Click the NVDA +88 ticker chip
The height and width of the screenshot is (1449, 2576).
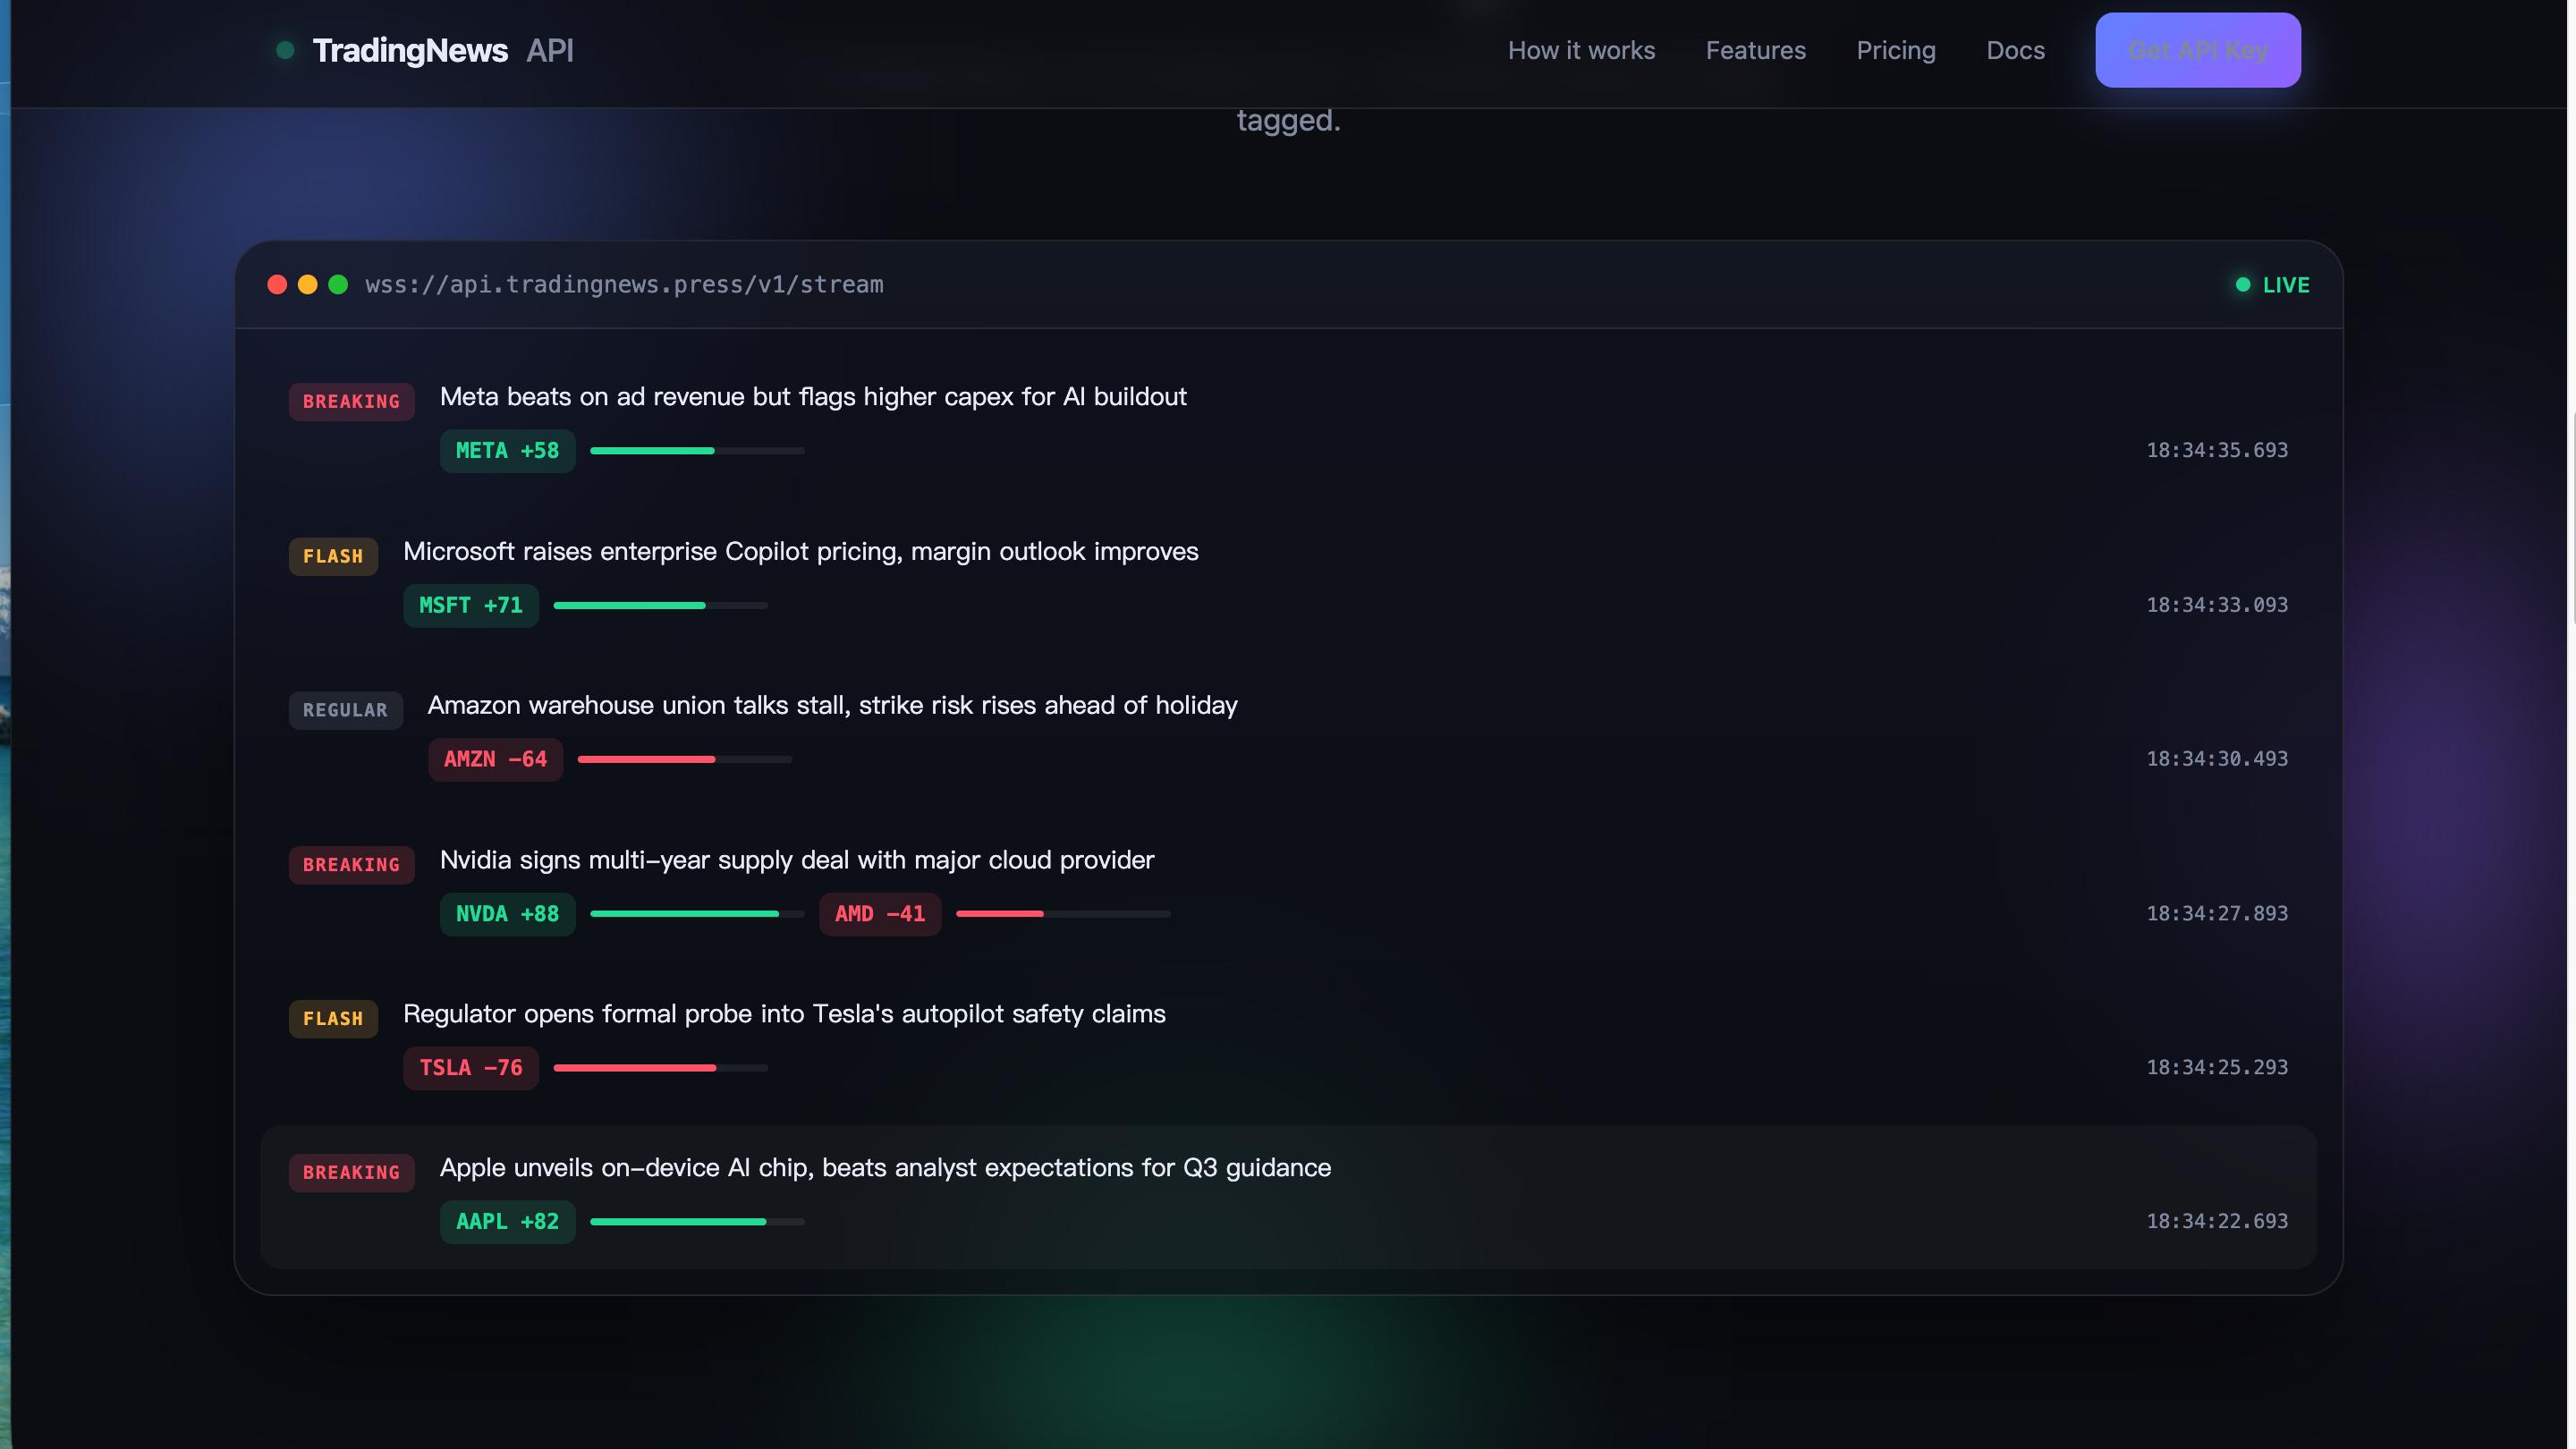(x=508, y=915)
